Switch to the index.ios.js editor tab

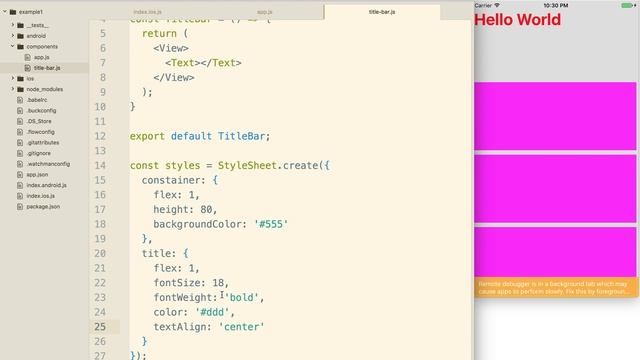coord(148,12)
